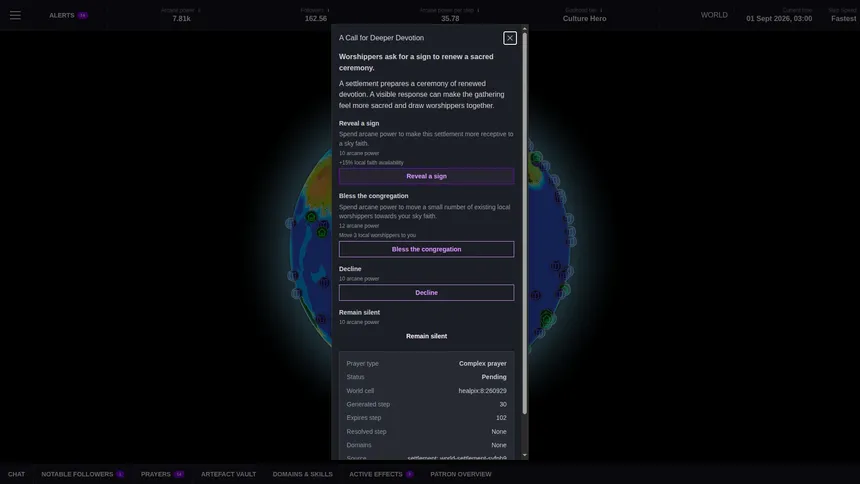Close the Call for Deeper Devotion dialog
860x484 pixels.
[510, 38]
